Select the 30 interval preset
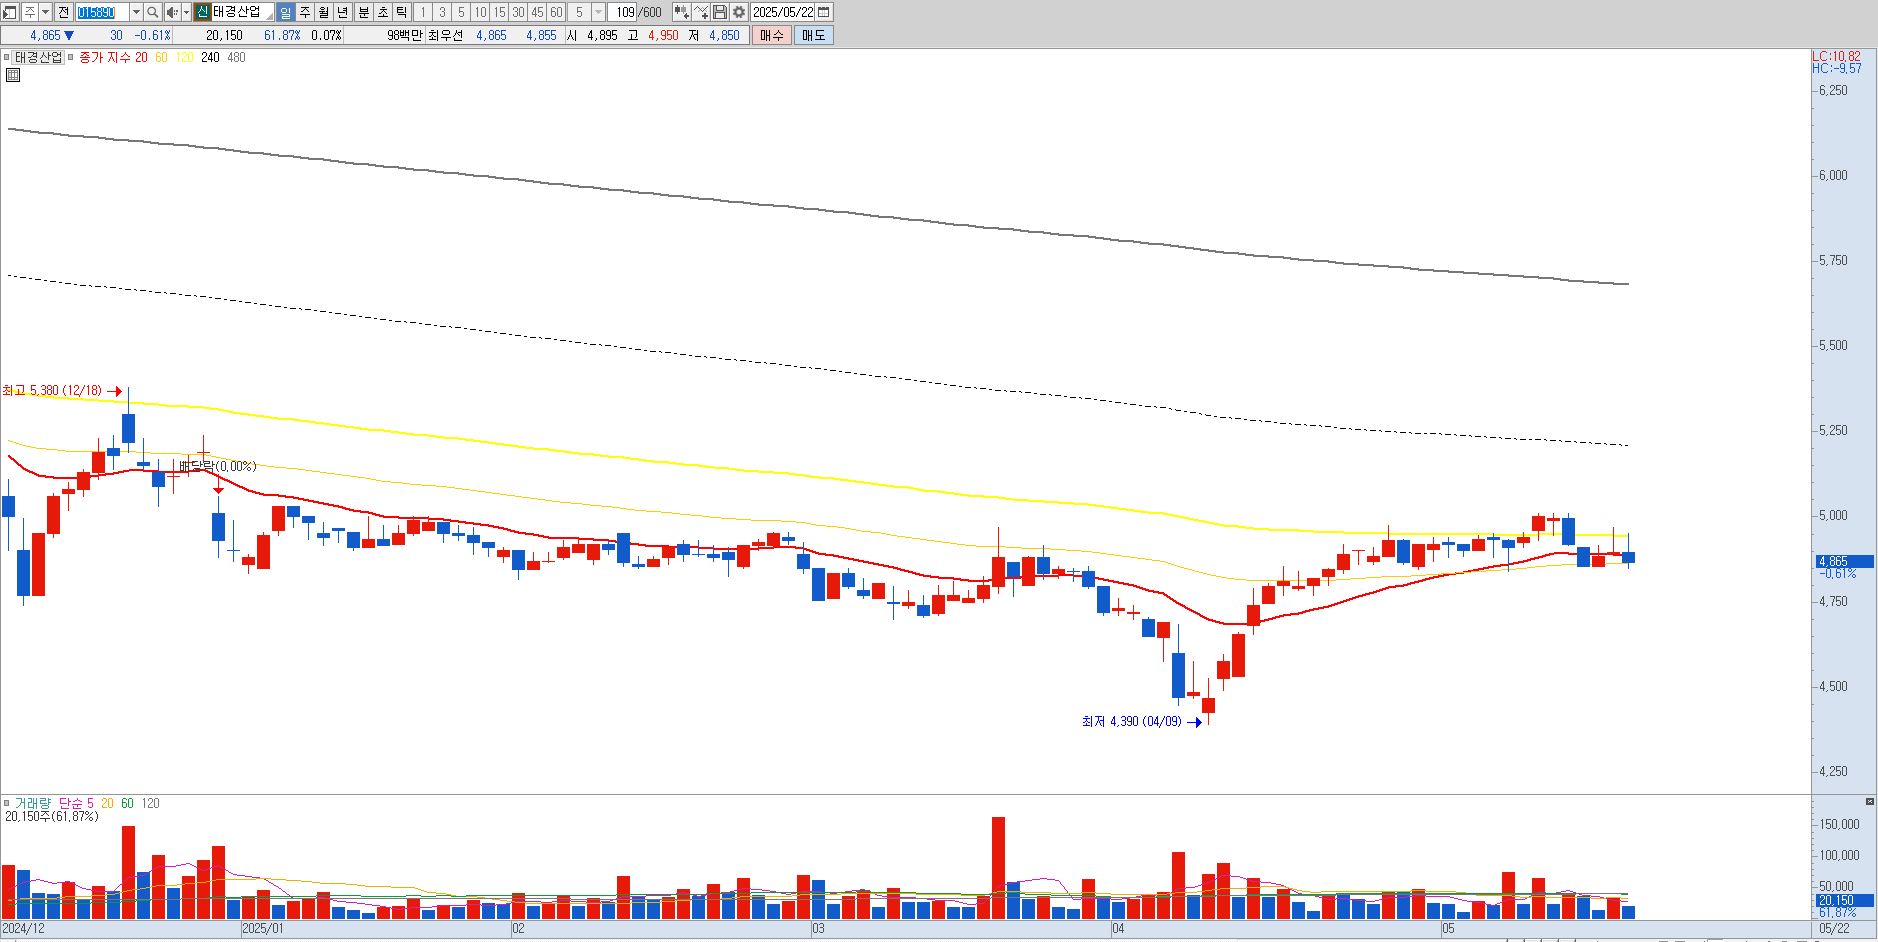This screenshot has width=1878, height=942. [x=518, y=12]
